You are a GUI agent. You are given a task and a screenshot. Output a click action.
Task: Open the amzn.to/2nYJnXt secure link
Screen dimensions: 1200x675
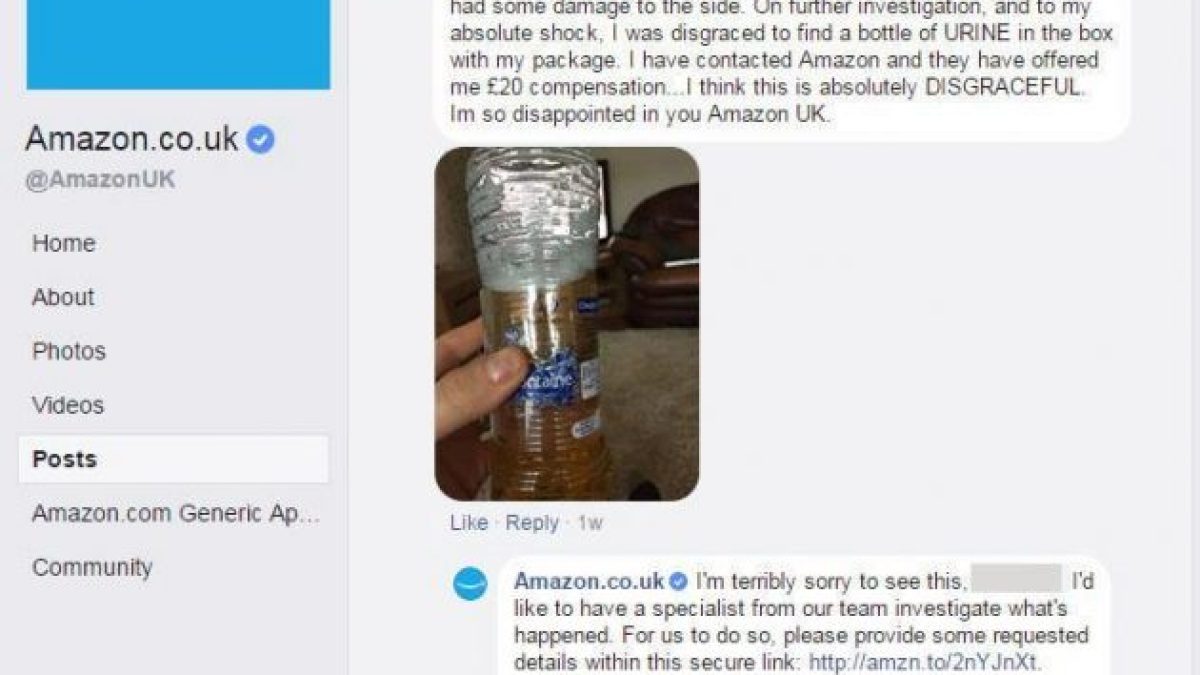point(925,661)
